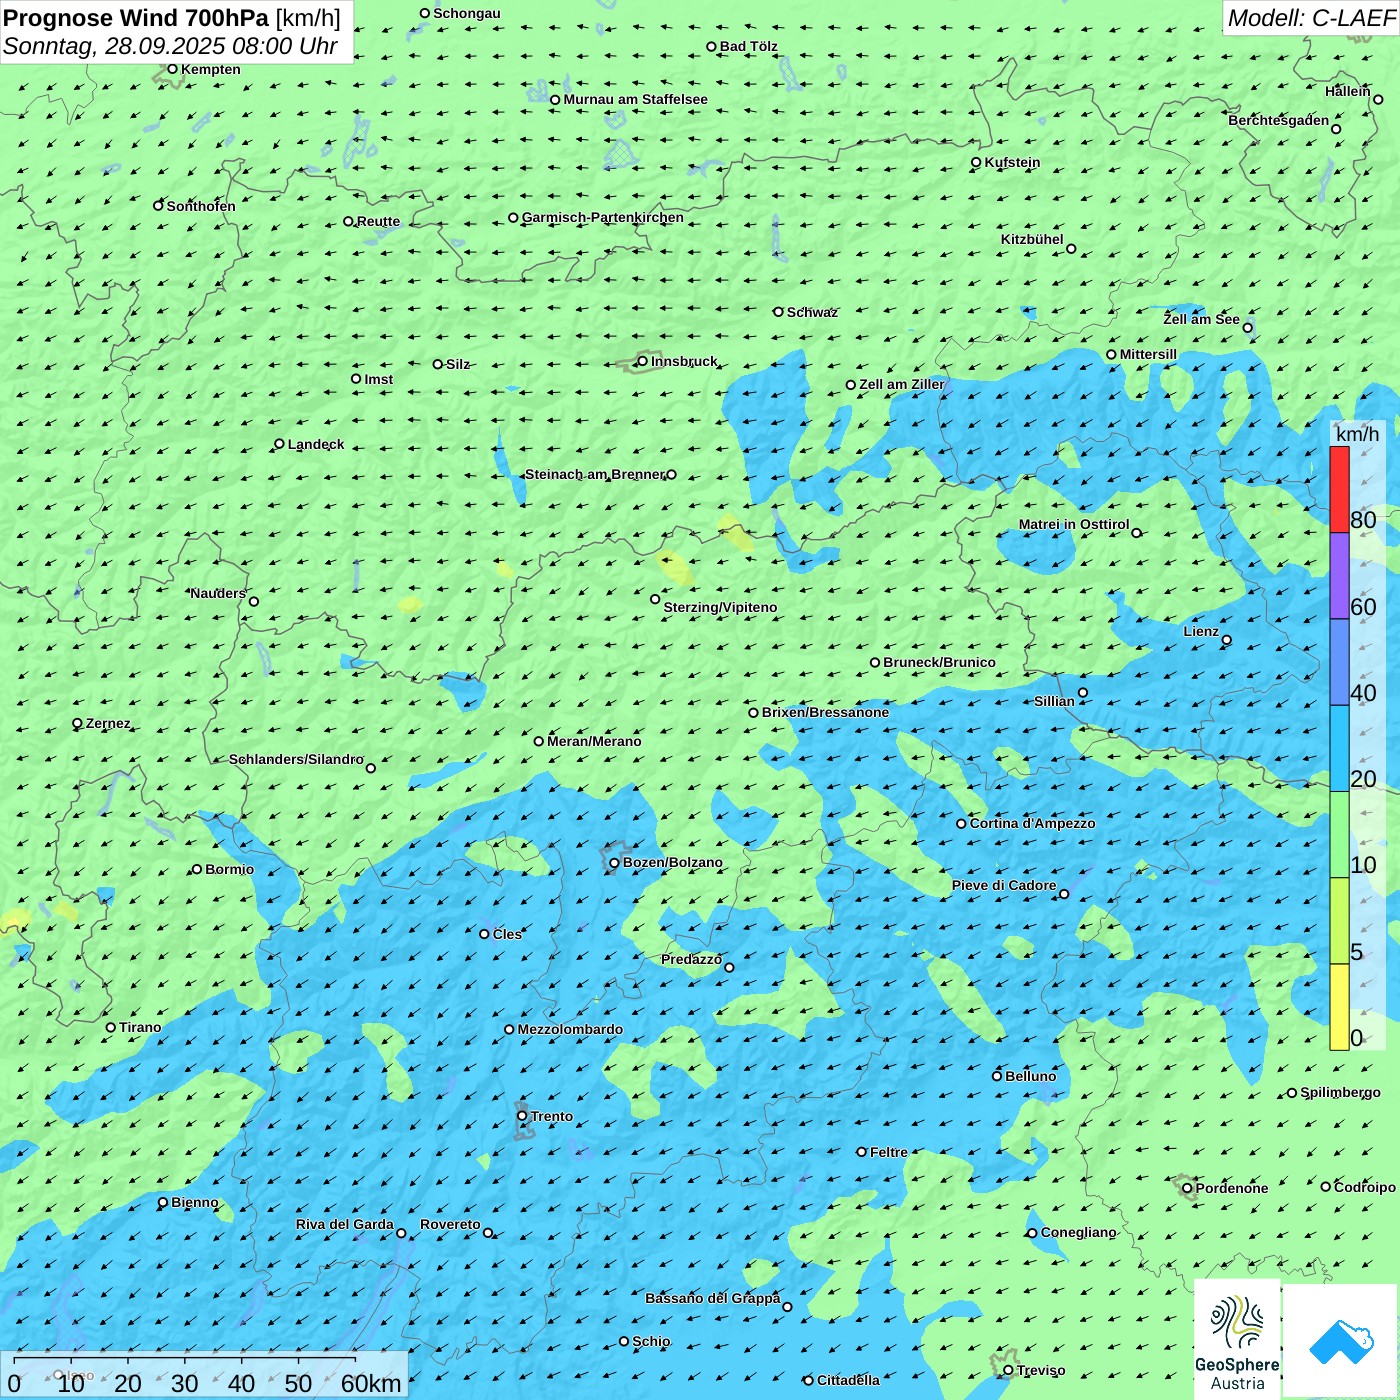Viewport: 1400px width, 1400px height.
Task: Click the GeoSphere Austria logo
Action: 1237,1339
